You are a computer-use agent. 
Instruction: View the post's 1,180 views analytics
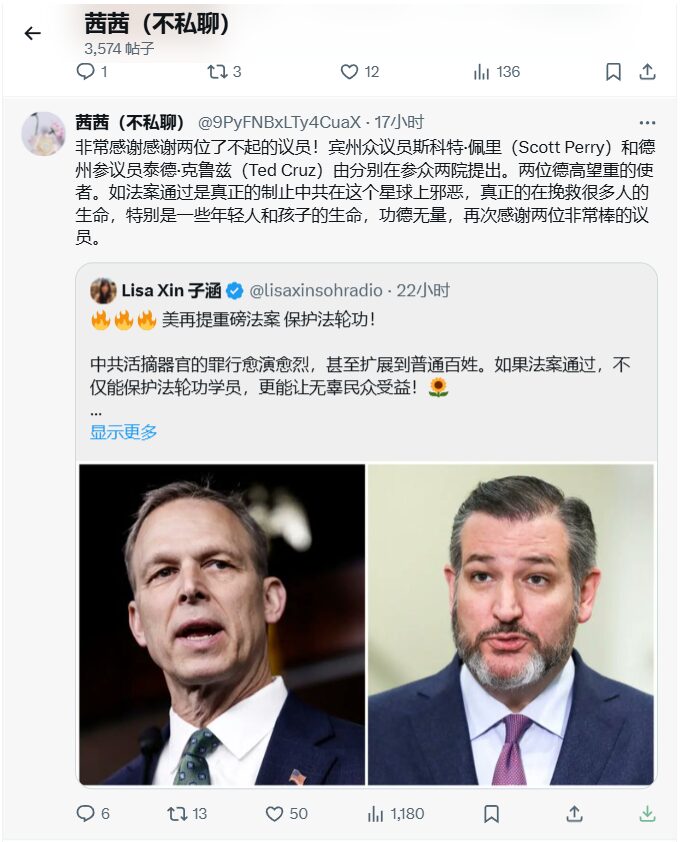[396, 814]
